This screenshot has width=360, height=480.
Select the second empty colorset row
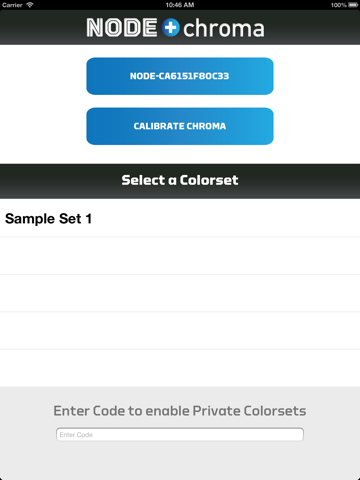(180, 293)
